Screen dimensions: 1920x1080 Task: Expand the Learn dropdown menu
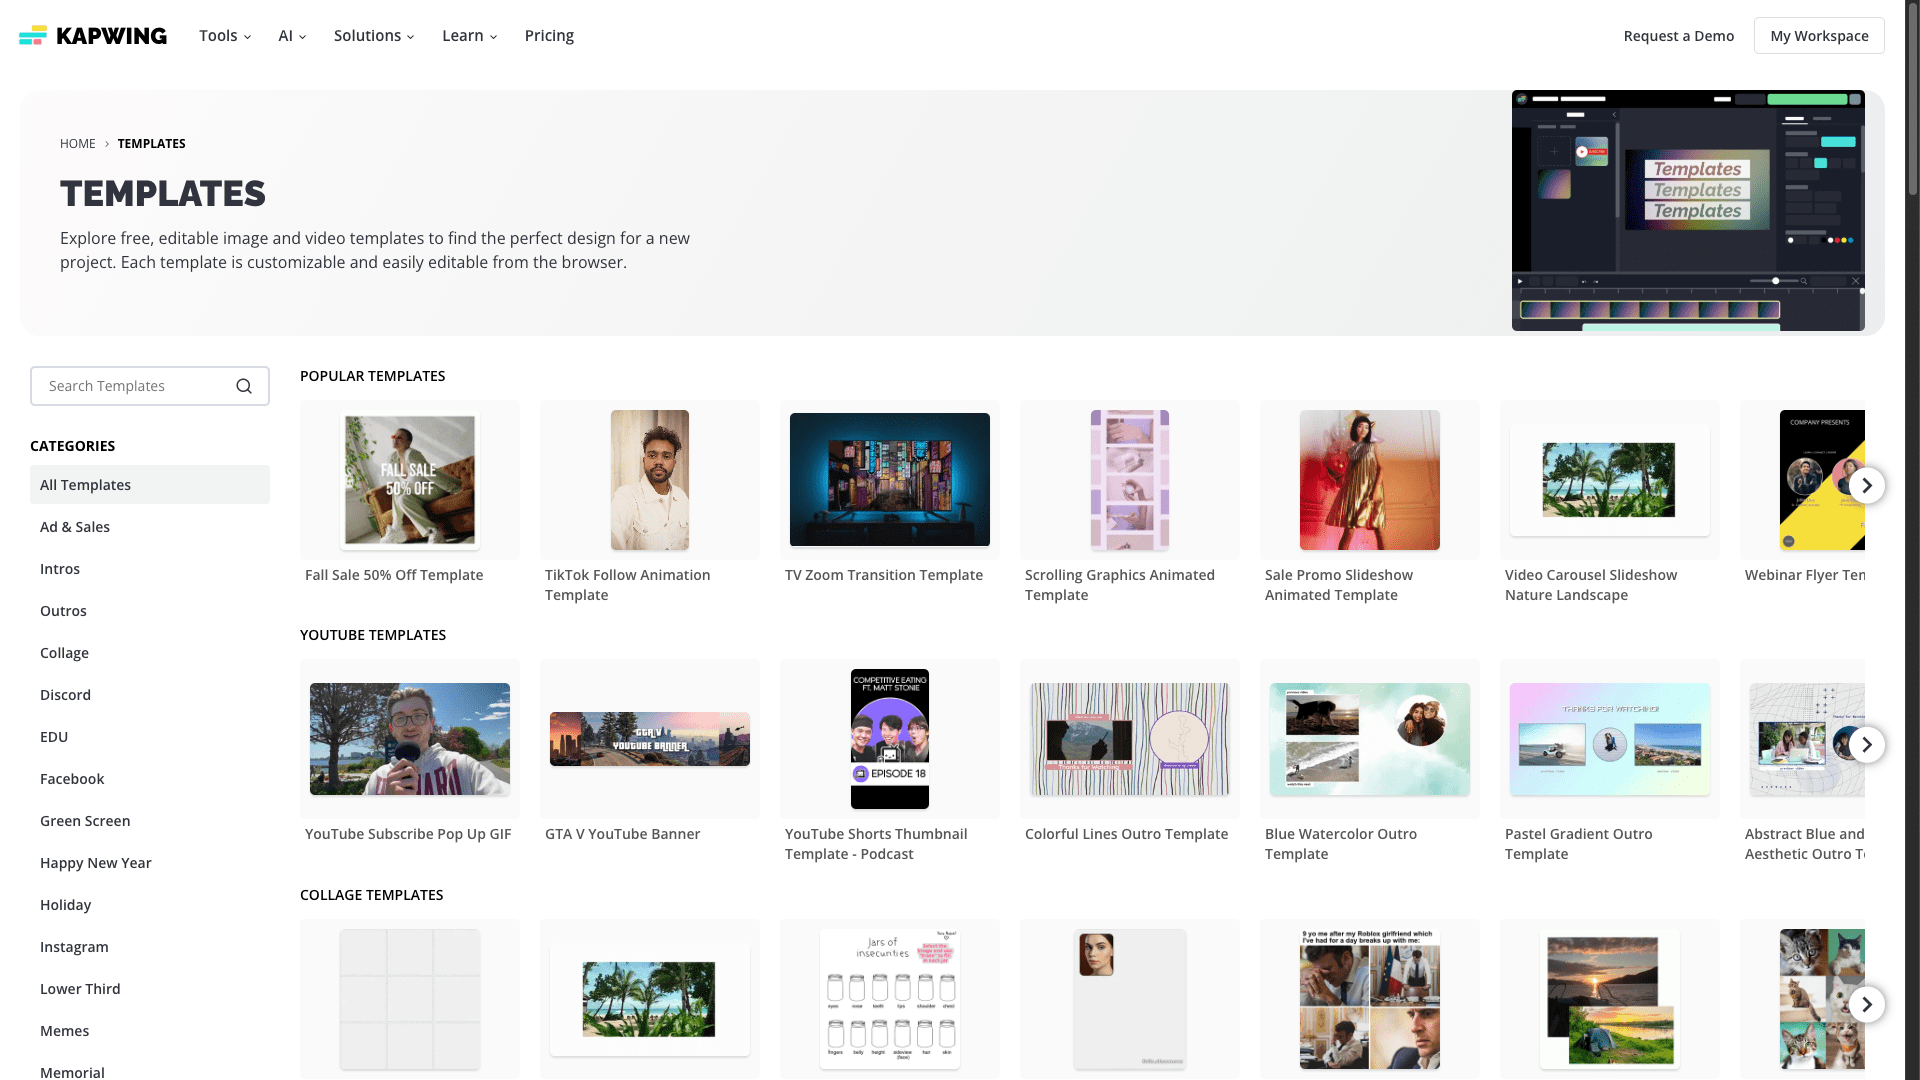tap(469, 36)
